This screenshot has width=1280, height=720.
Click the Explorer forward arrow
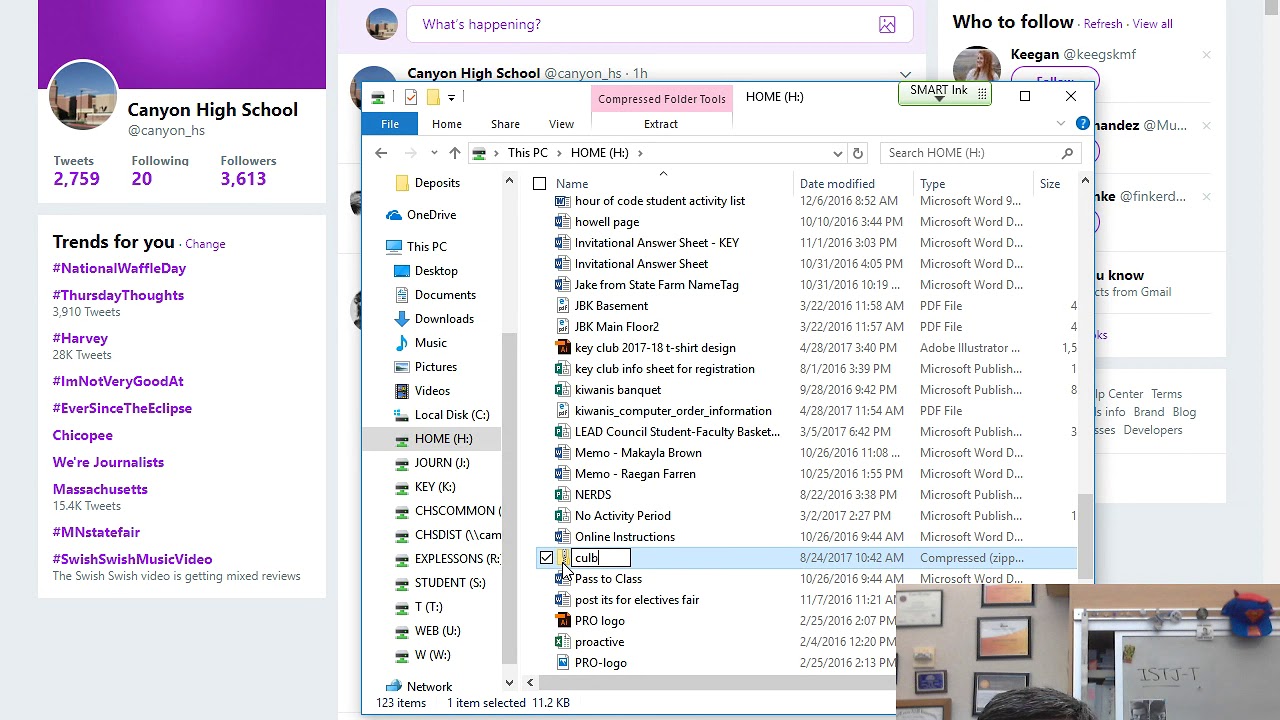[x=410, y=153]
